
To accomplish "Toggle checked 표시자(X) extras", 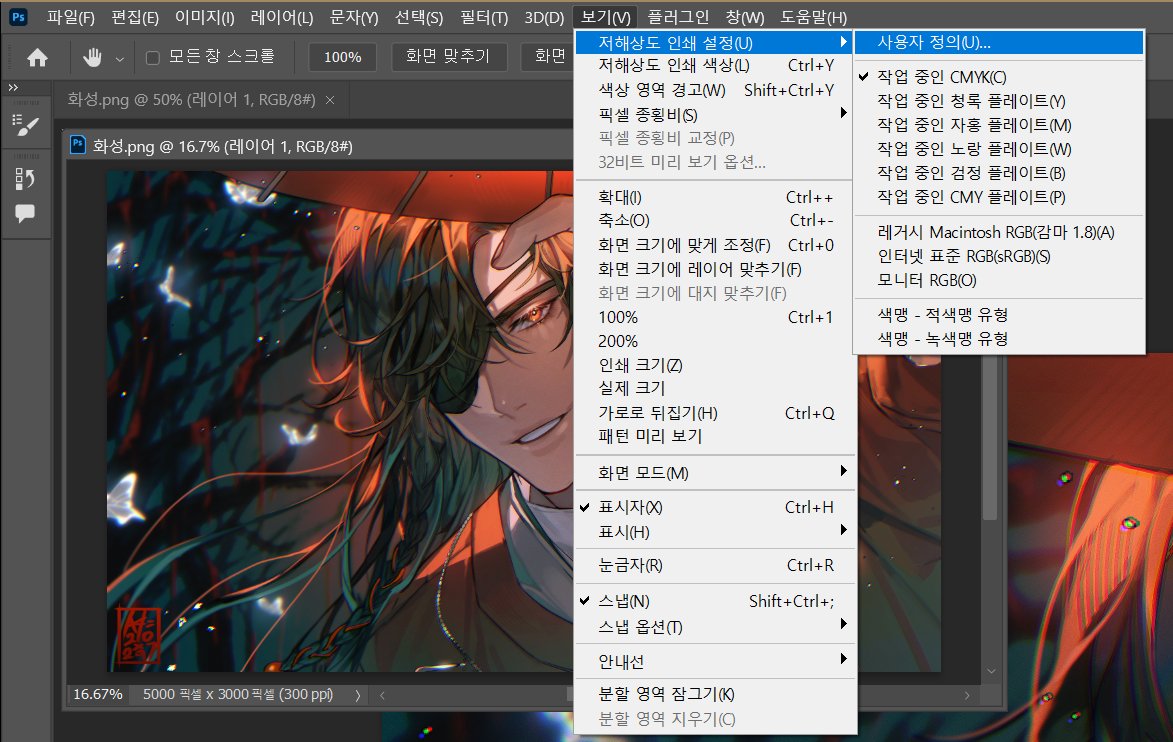I will point(714,507).
